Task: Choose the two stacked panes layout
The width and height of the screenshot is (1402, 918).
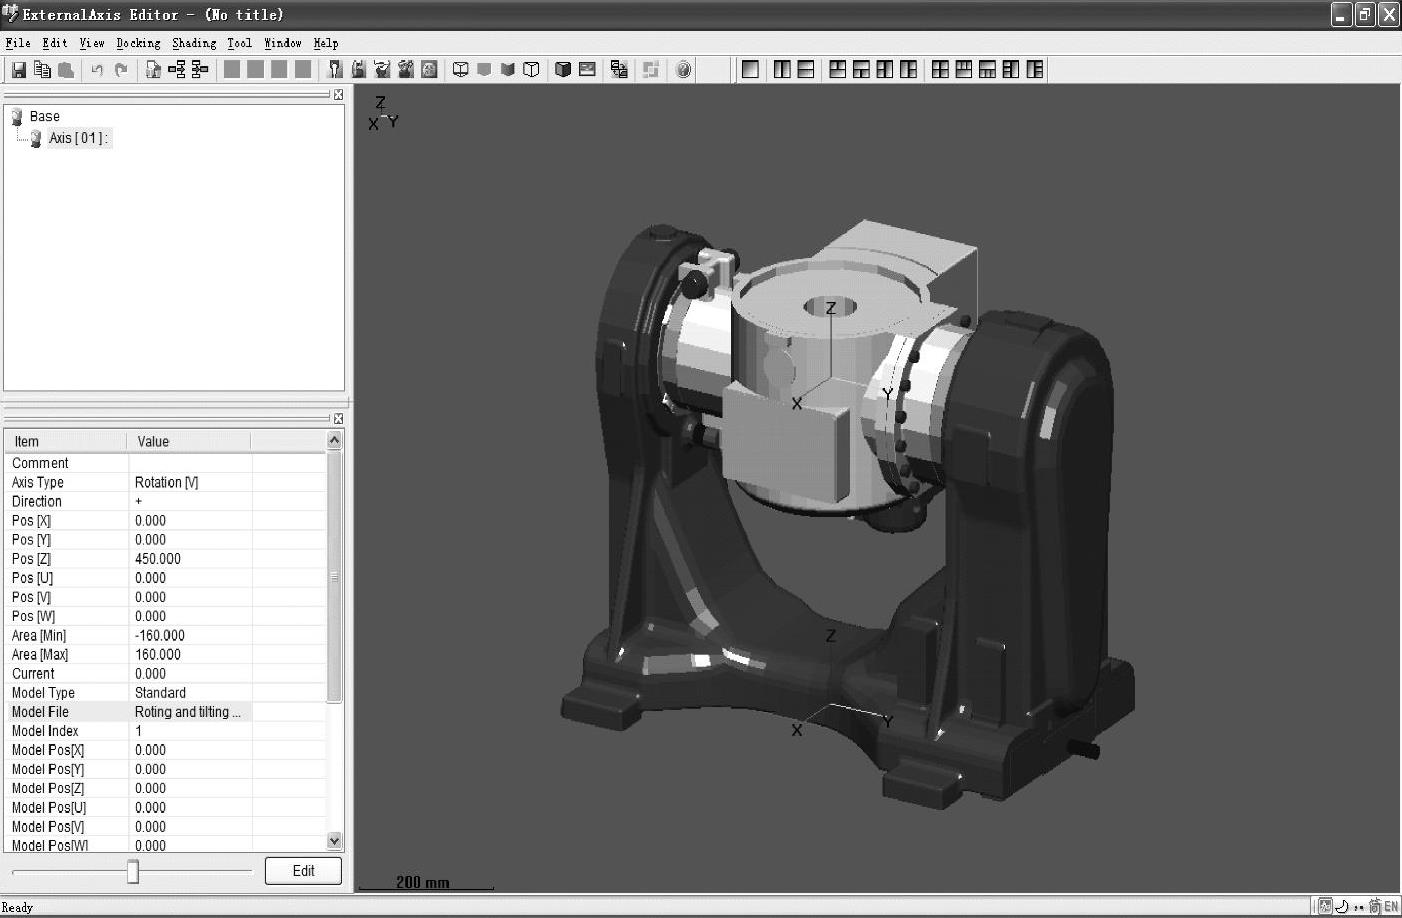Action: (x=806, y=69)
